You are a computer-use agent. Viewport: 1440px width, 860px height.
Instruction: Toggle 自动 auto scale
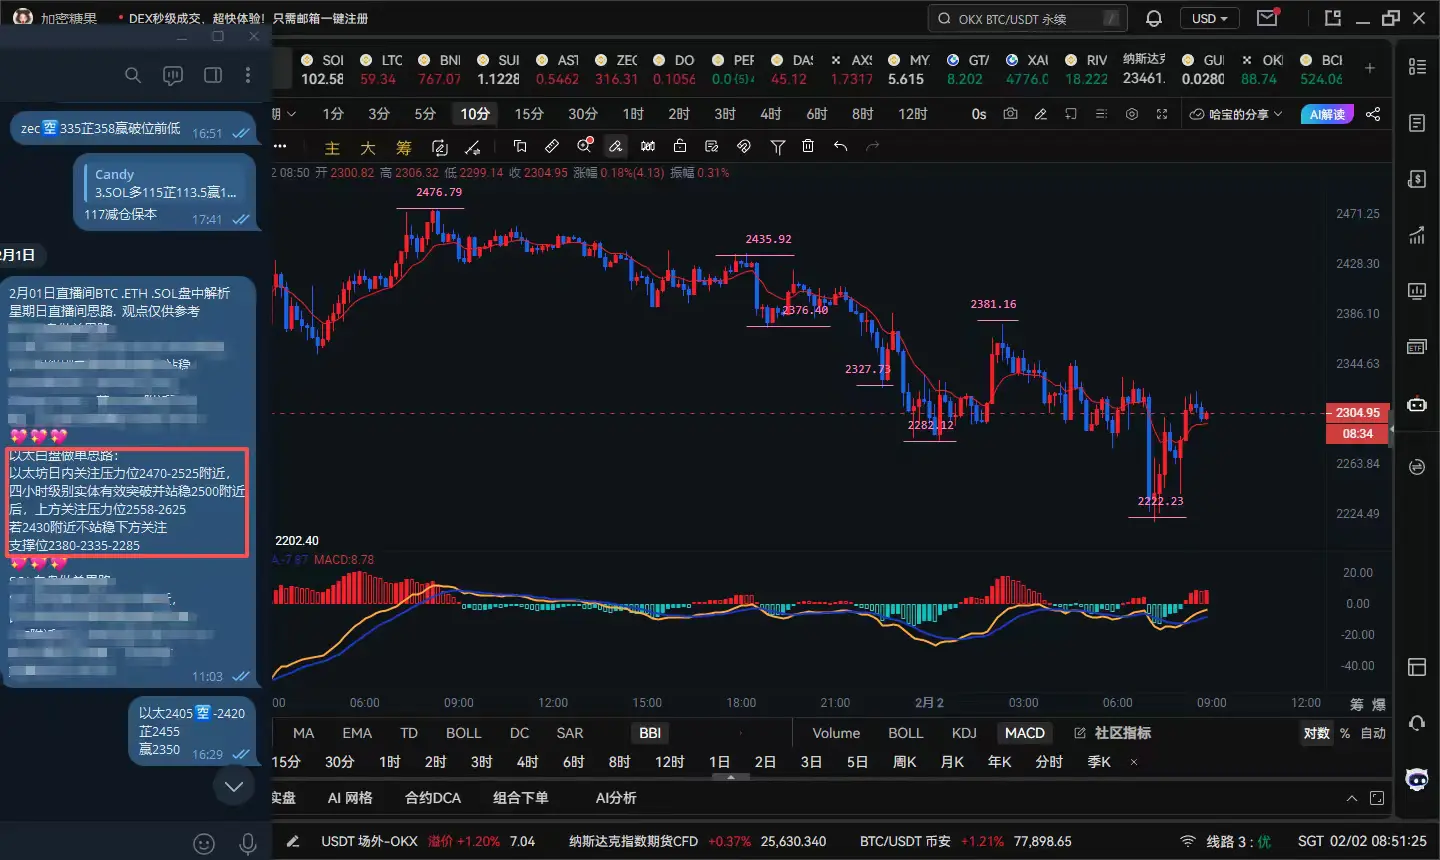tap(1374, 733)
